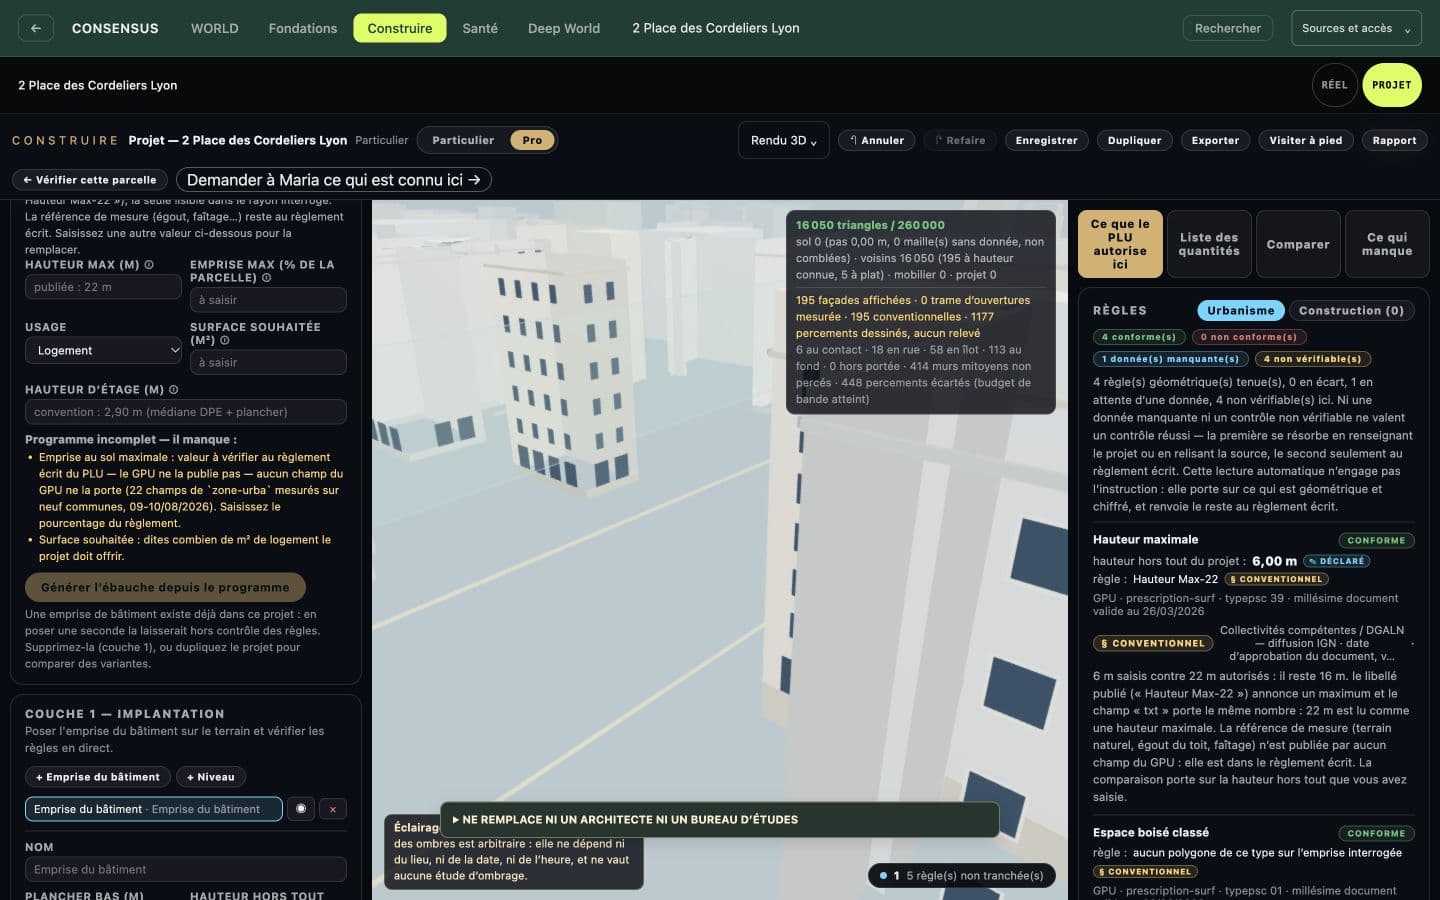The image size is (1440, 900).
Task: Select the Construire tab
Action: tap(400, 28)
